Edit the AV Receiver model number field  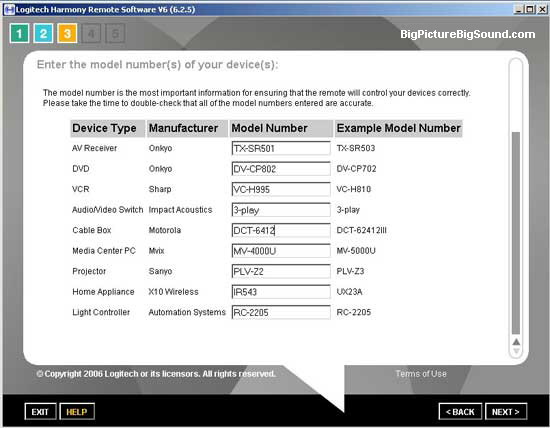[281, 148]
